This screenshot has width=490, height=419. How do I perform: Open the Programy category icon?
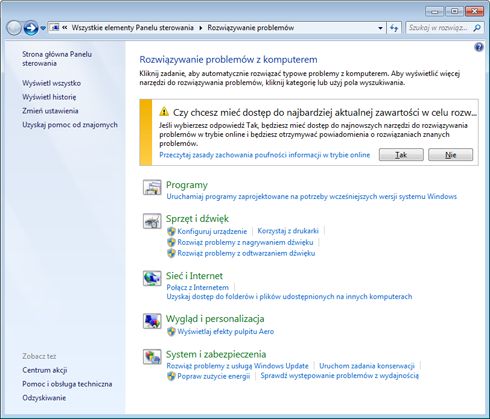pyautogui.click(x=152, y=187)
